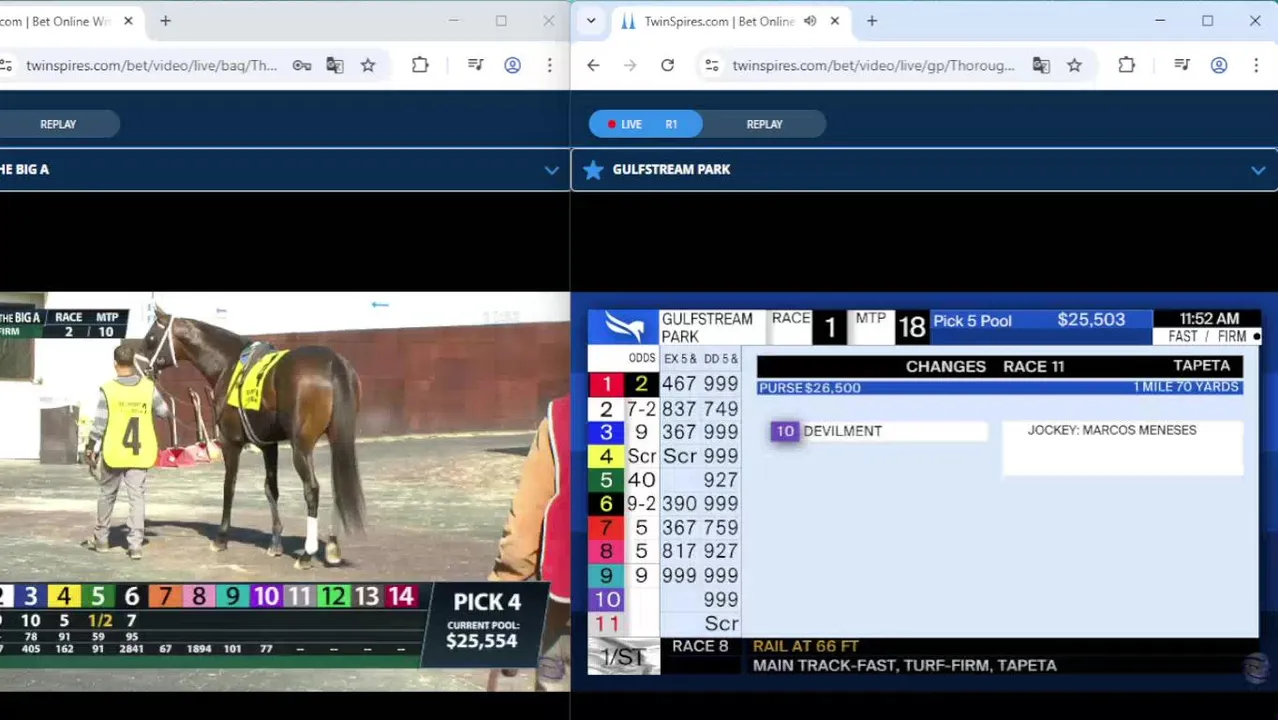Click the Big A paddock video feed
Viewport: 1278px width, 720px height.
tap(285, 491)
